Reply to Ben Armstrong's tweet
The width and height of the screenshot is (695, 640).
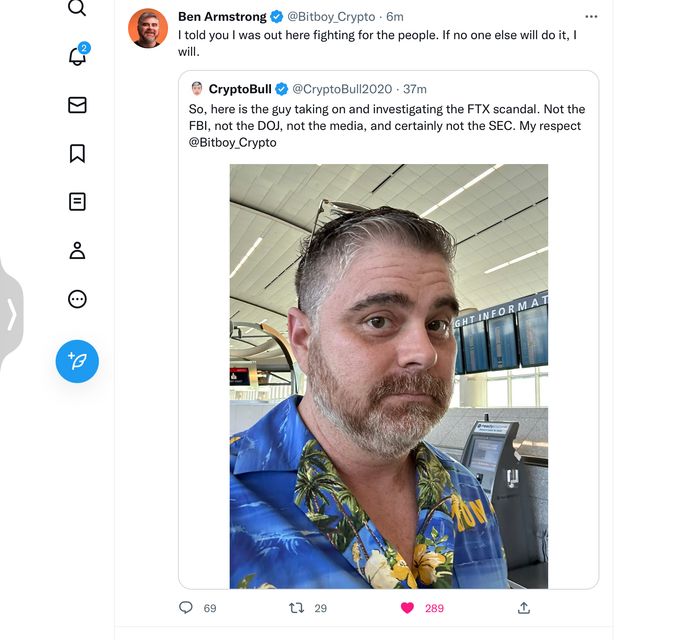[185, 607]
